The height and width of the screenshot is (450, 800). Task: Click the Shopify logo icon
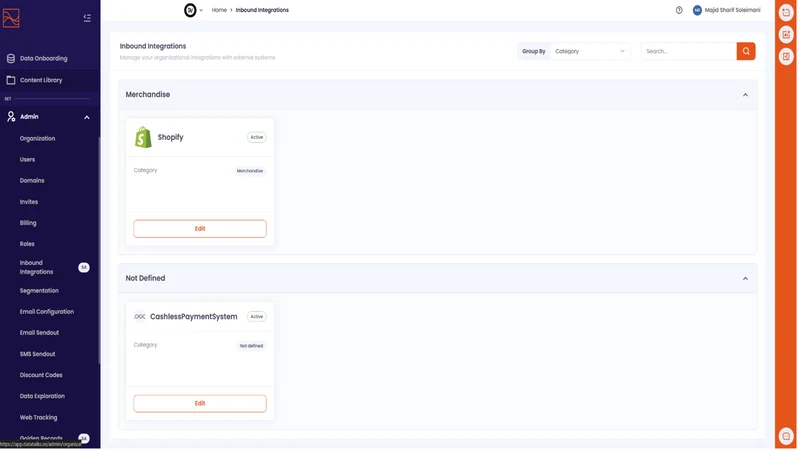point(143,137)
